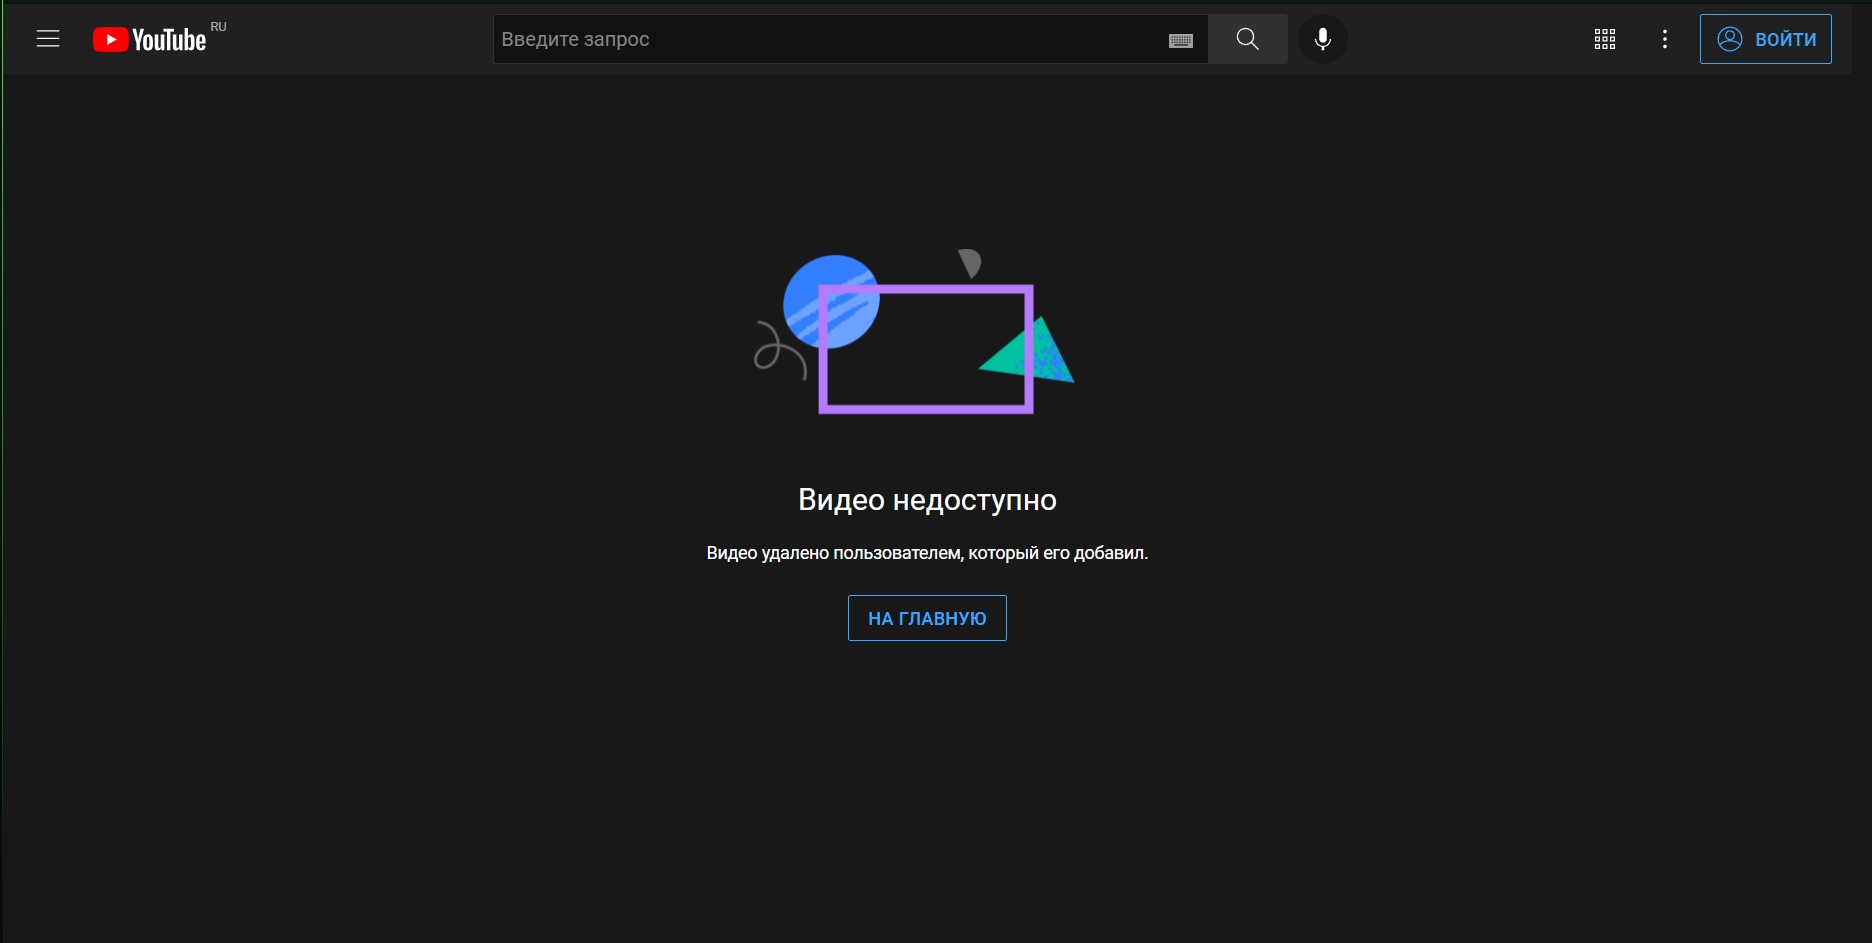Click the user avatar icon beside ВОЙТИ
This screenshot has height=943, width=1872.
[1729, 39]
